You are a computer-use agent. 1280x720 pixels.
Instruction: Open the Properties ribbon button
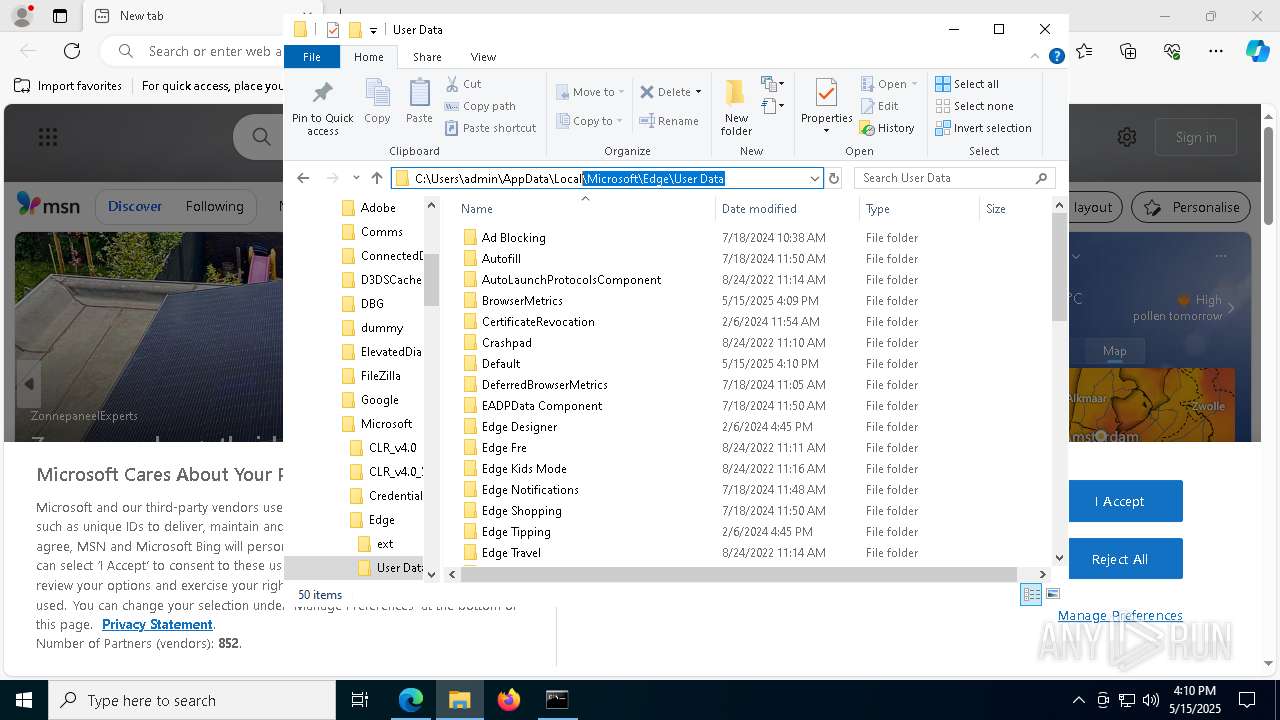click(x=826, y=108)
